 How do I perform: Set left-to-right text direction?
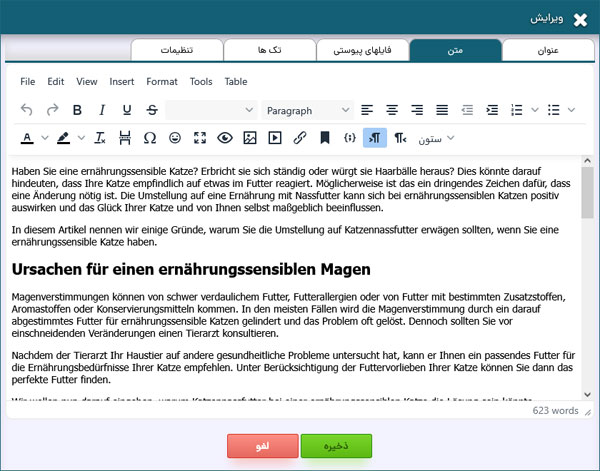[x=375, y=138]
